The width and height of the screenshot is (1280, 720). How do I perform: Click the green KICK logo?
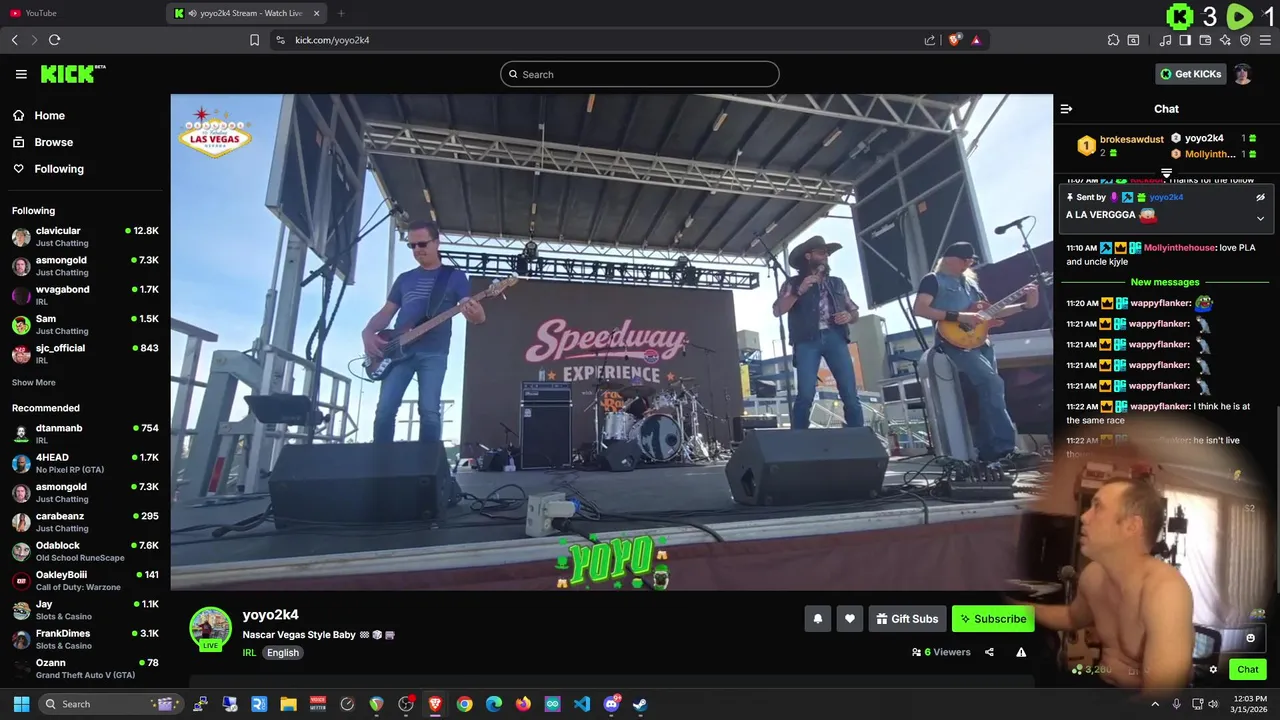[72, 74]
